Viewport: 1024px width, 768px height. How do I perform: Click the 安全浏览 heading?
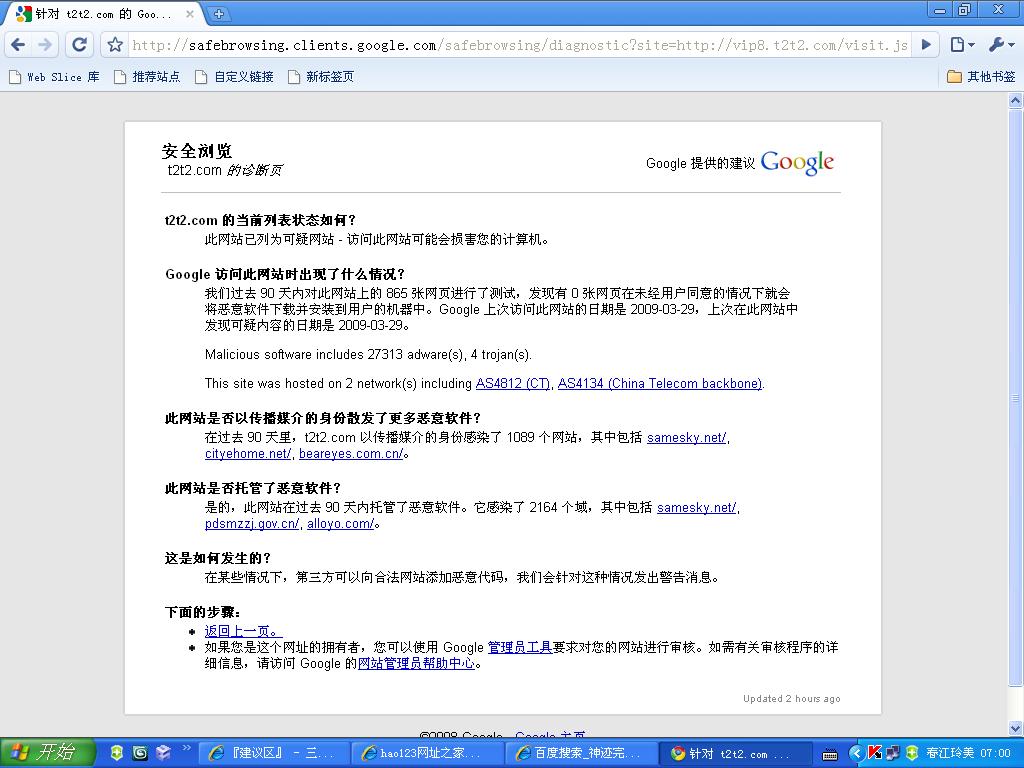(197, 152)
